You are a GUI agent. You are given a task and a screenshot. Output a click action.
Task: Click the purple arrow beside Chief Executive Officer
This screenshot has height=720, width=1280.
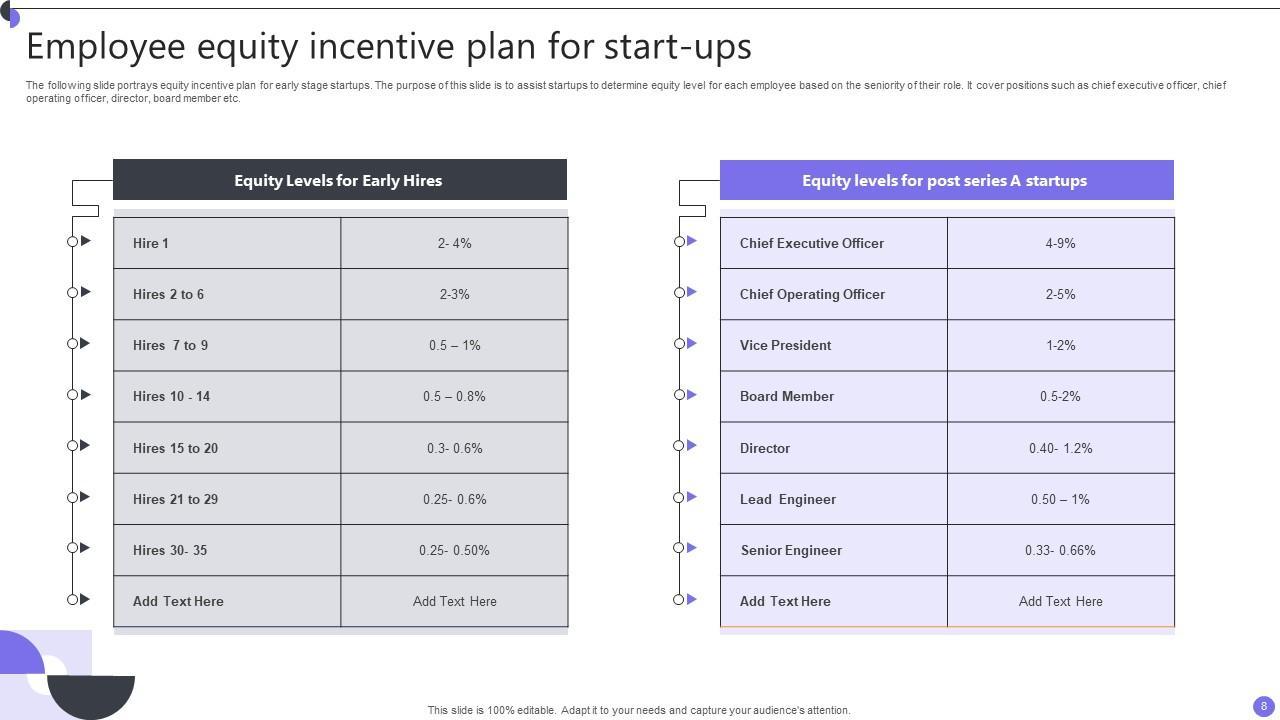pos(692,241)
